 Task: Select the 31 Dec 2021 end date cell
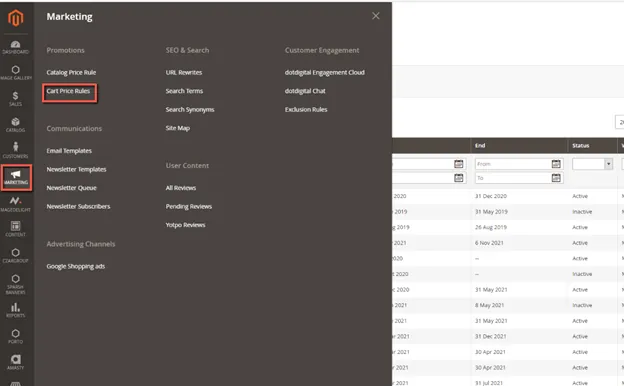click(491, 336)
